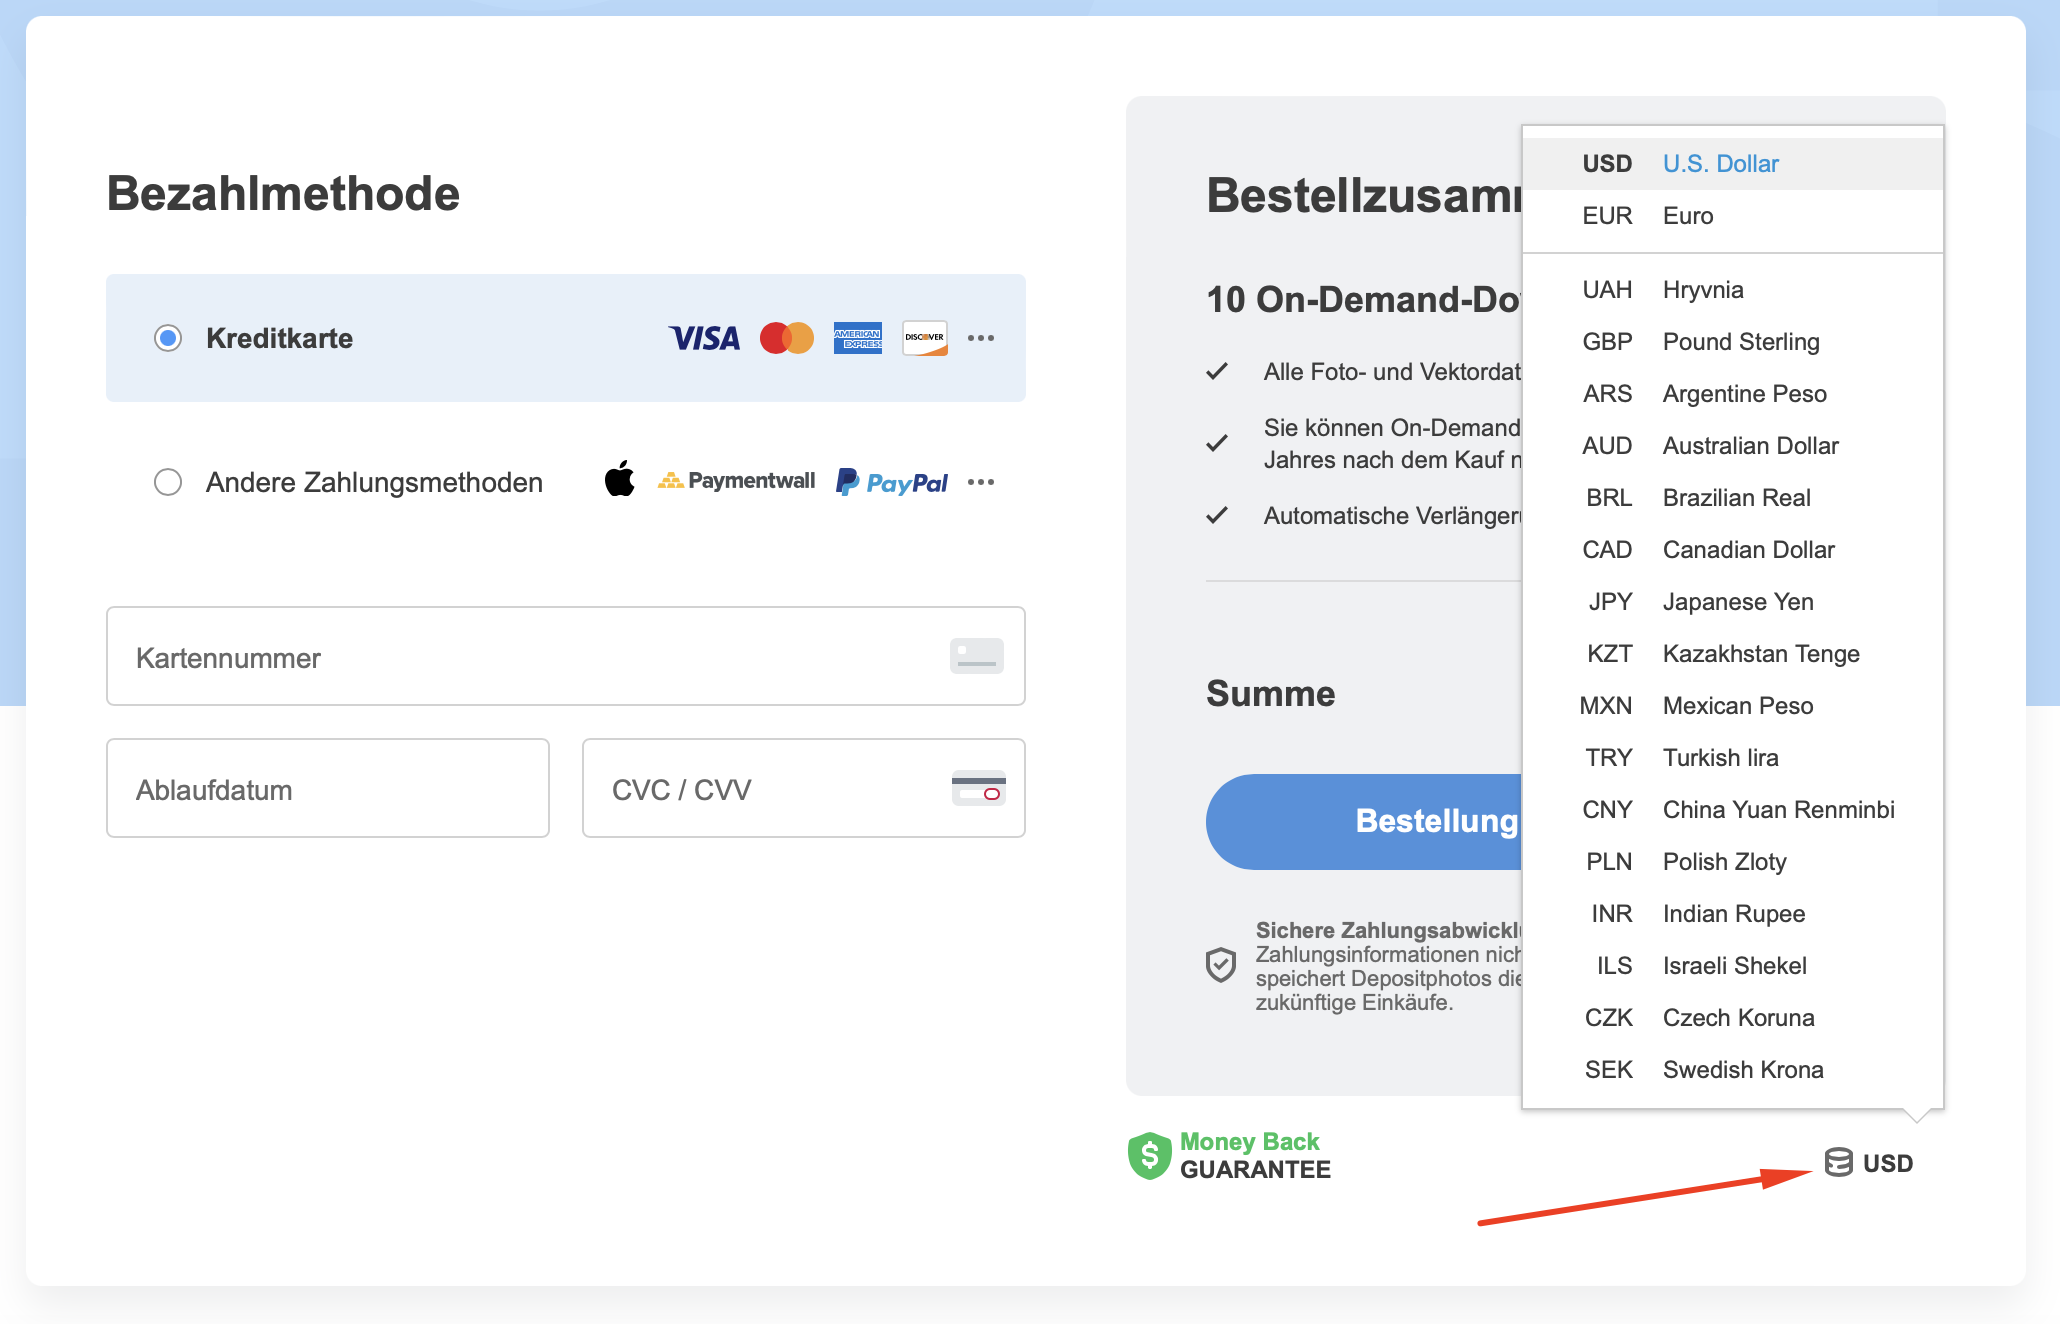Select Andere Zahlungsmethoden radio button
The image size is (2060, 1324).
click(168, 482)
